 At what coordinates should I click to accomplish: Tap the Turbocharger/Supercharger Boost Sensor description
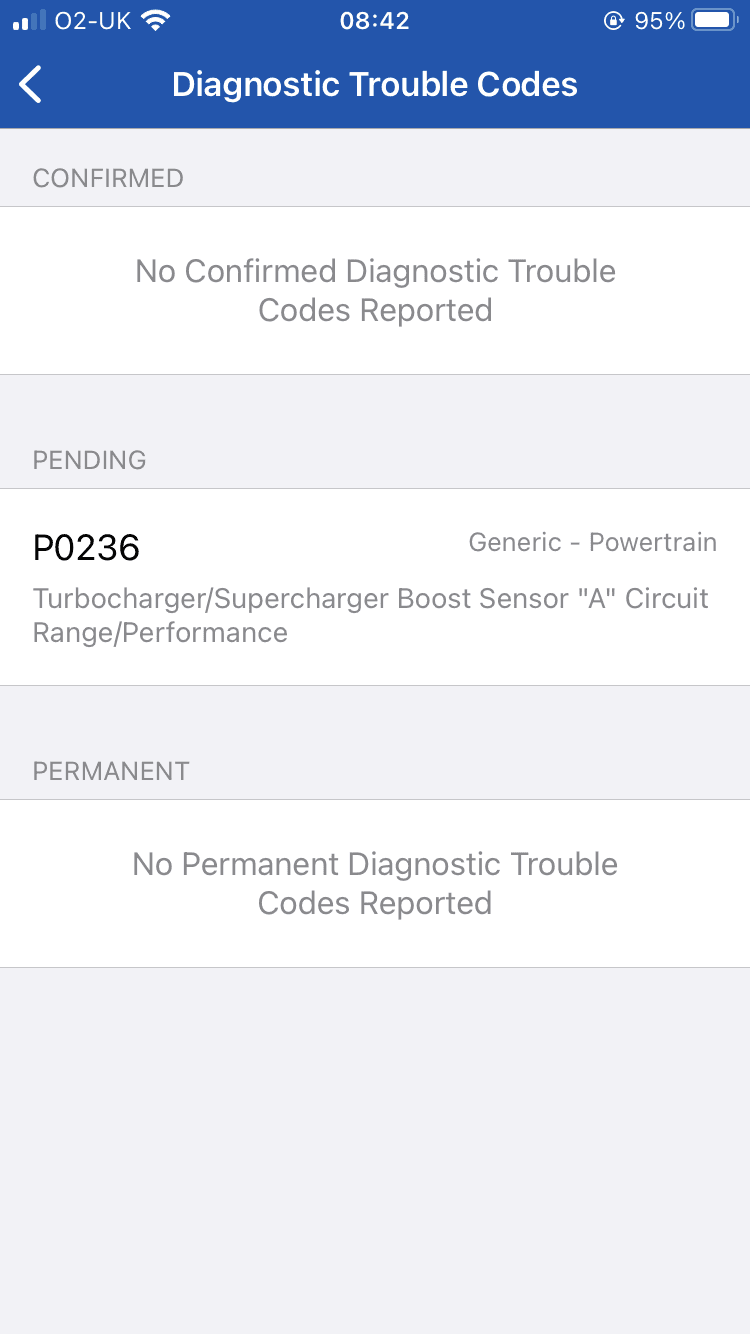(x=370, y=615)
